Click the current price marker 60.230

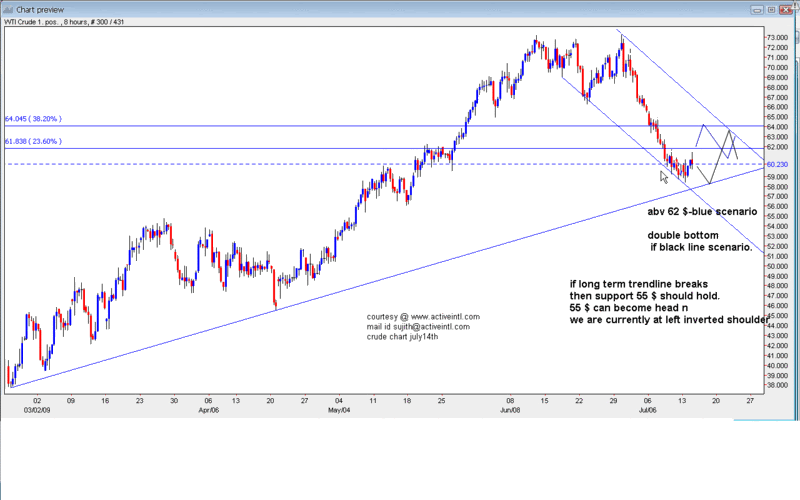777,164
